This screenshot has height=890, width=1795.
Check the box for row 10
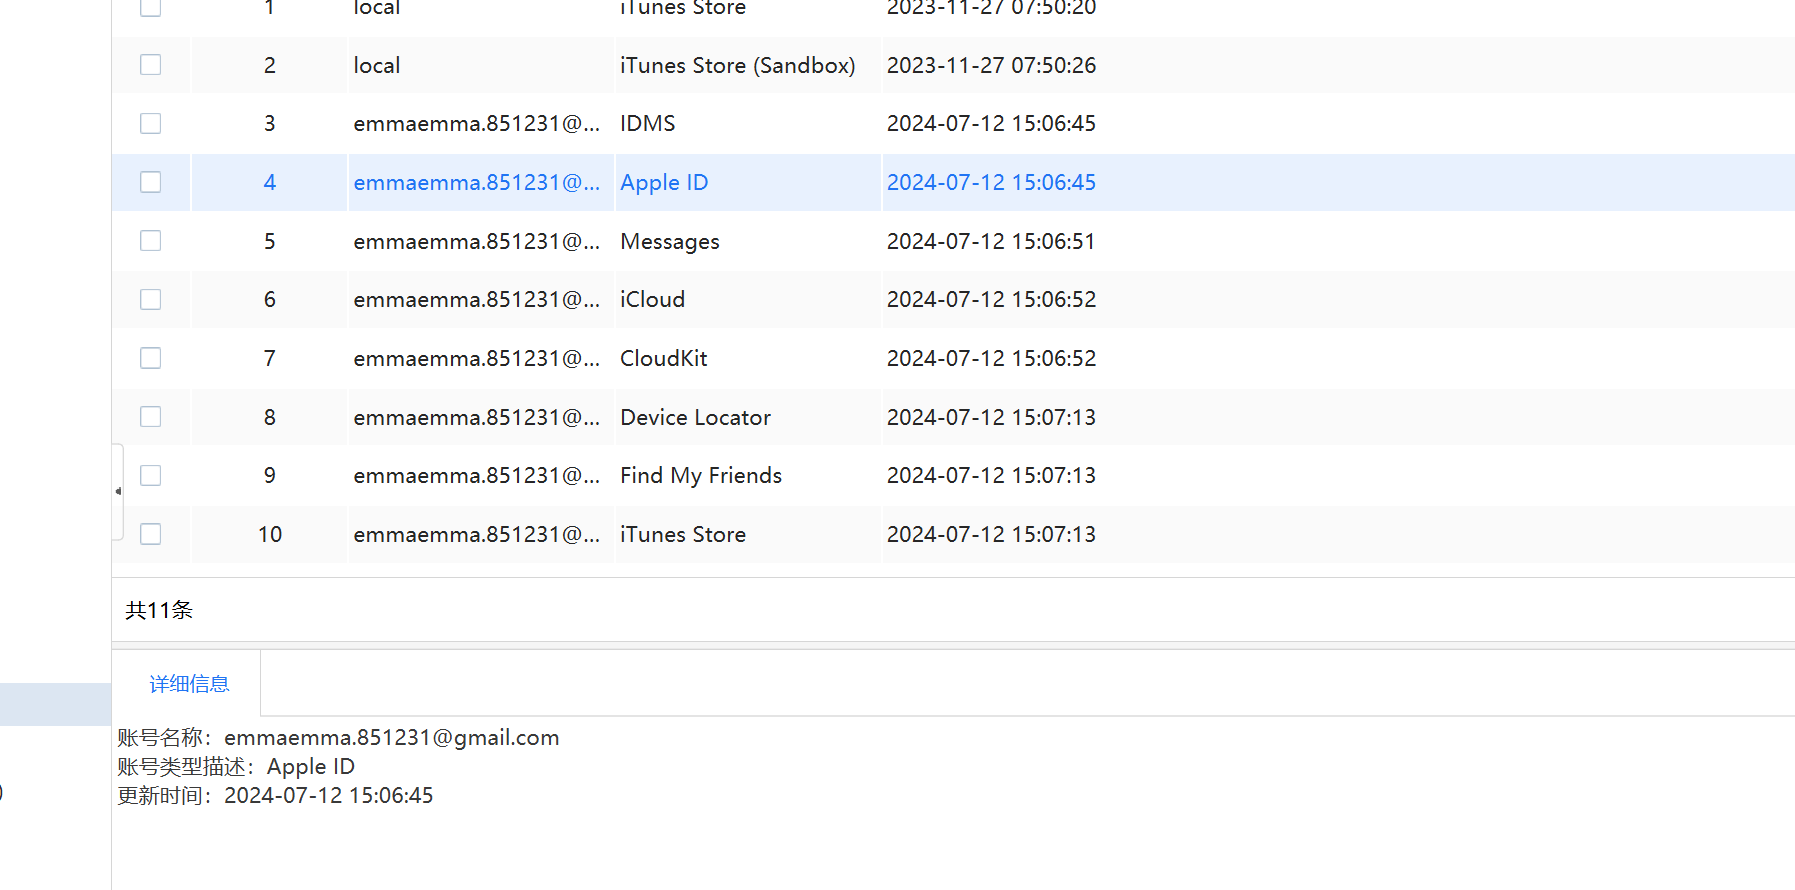click(x=150, y=534)
